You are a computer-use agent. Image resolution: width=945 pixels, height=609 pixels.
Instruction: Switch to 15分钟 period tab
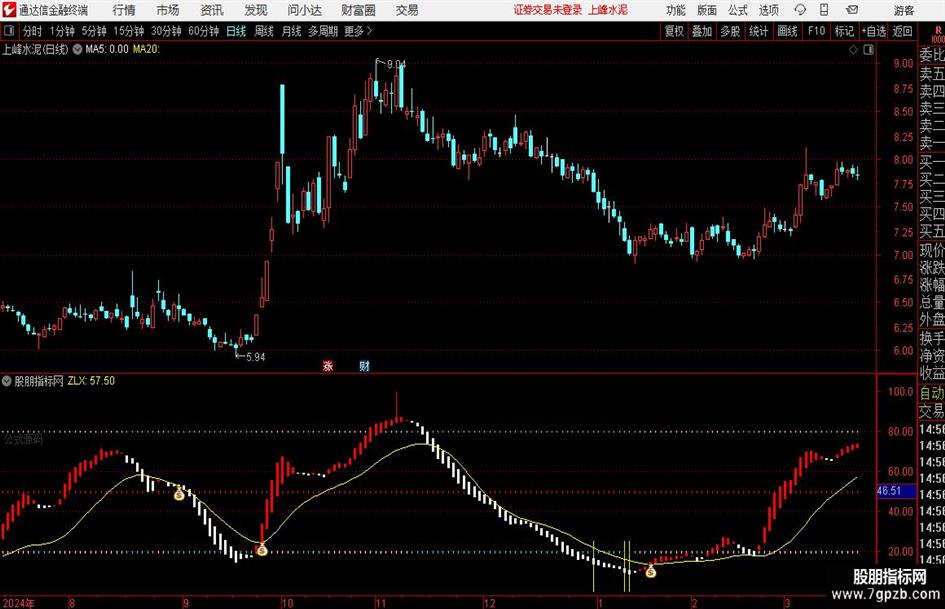click(129, 31)
